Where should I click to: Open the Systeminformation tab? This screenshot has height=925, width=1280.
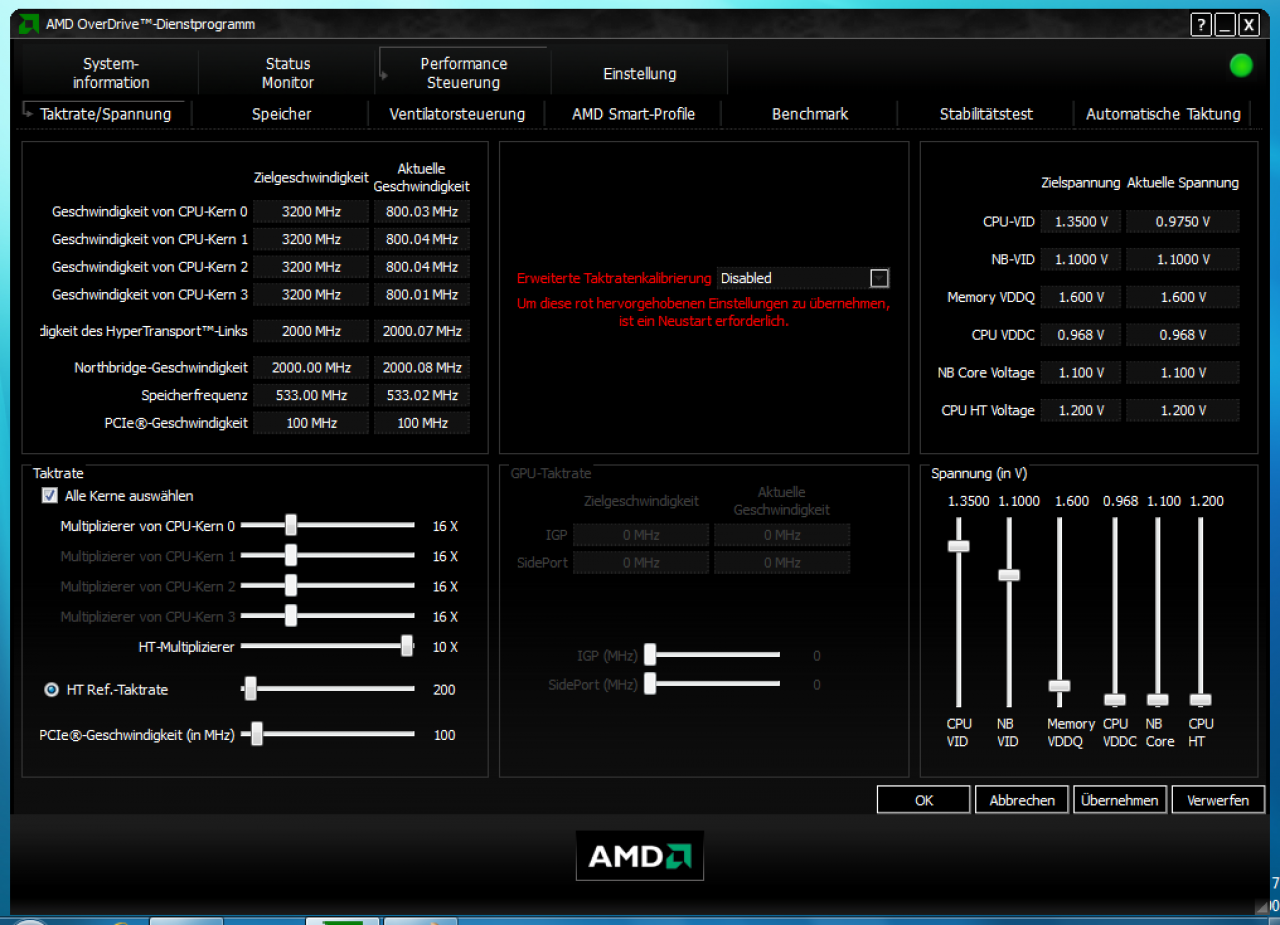pos(111,73)
